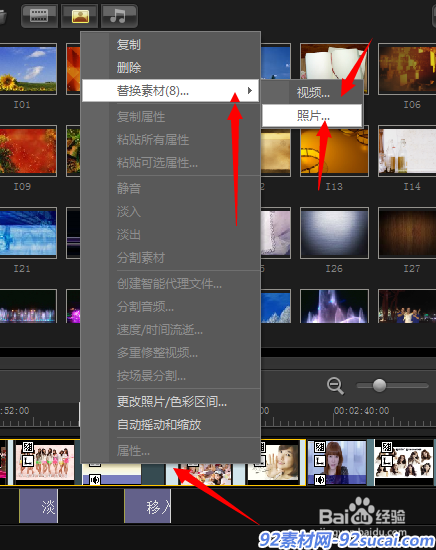Toggle the video media filter button

39,16
